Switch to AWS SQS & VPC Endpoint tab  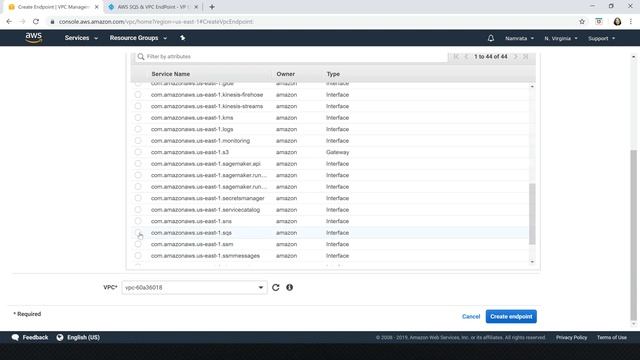tap(152, 7)
